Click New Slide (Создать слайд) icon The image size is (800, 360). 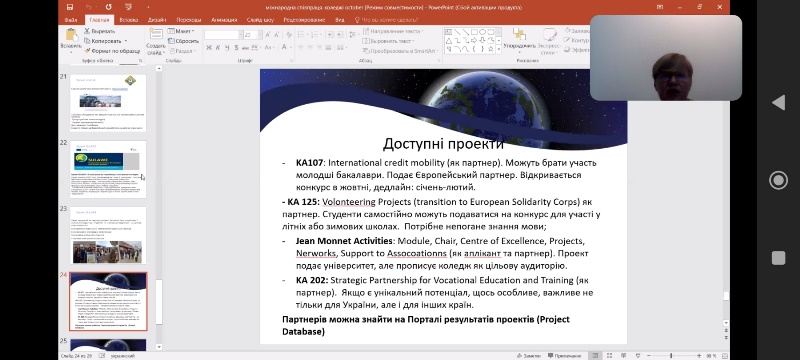pos(156,35)
